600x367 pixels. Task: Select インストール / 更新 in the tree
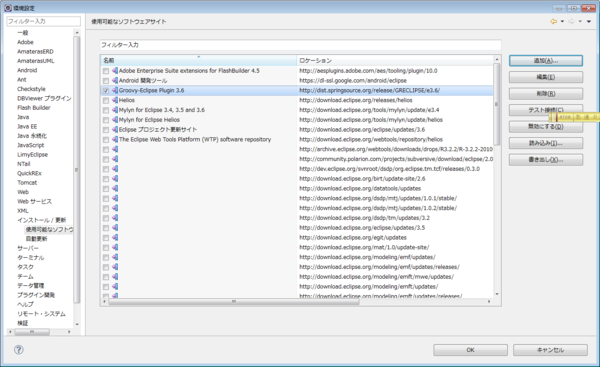pos(42,220)
